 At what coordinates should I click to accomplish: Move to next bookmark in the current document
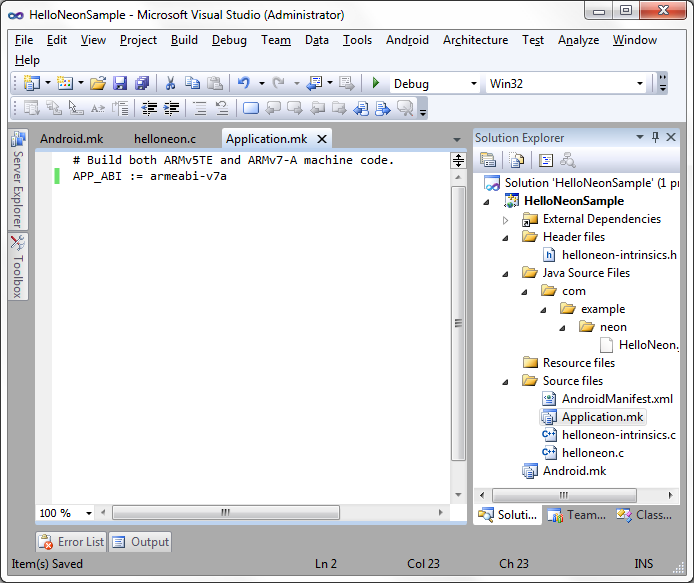[x=295, y=108]
